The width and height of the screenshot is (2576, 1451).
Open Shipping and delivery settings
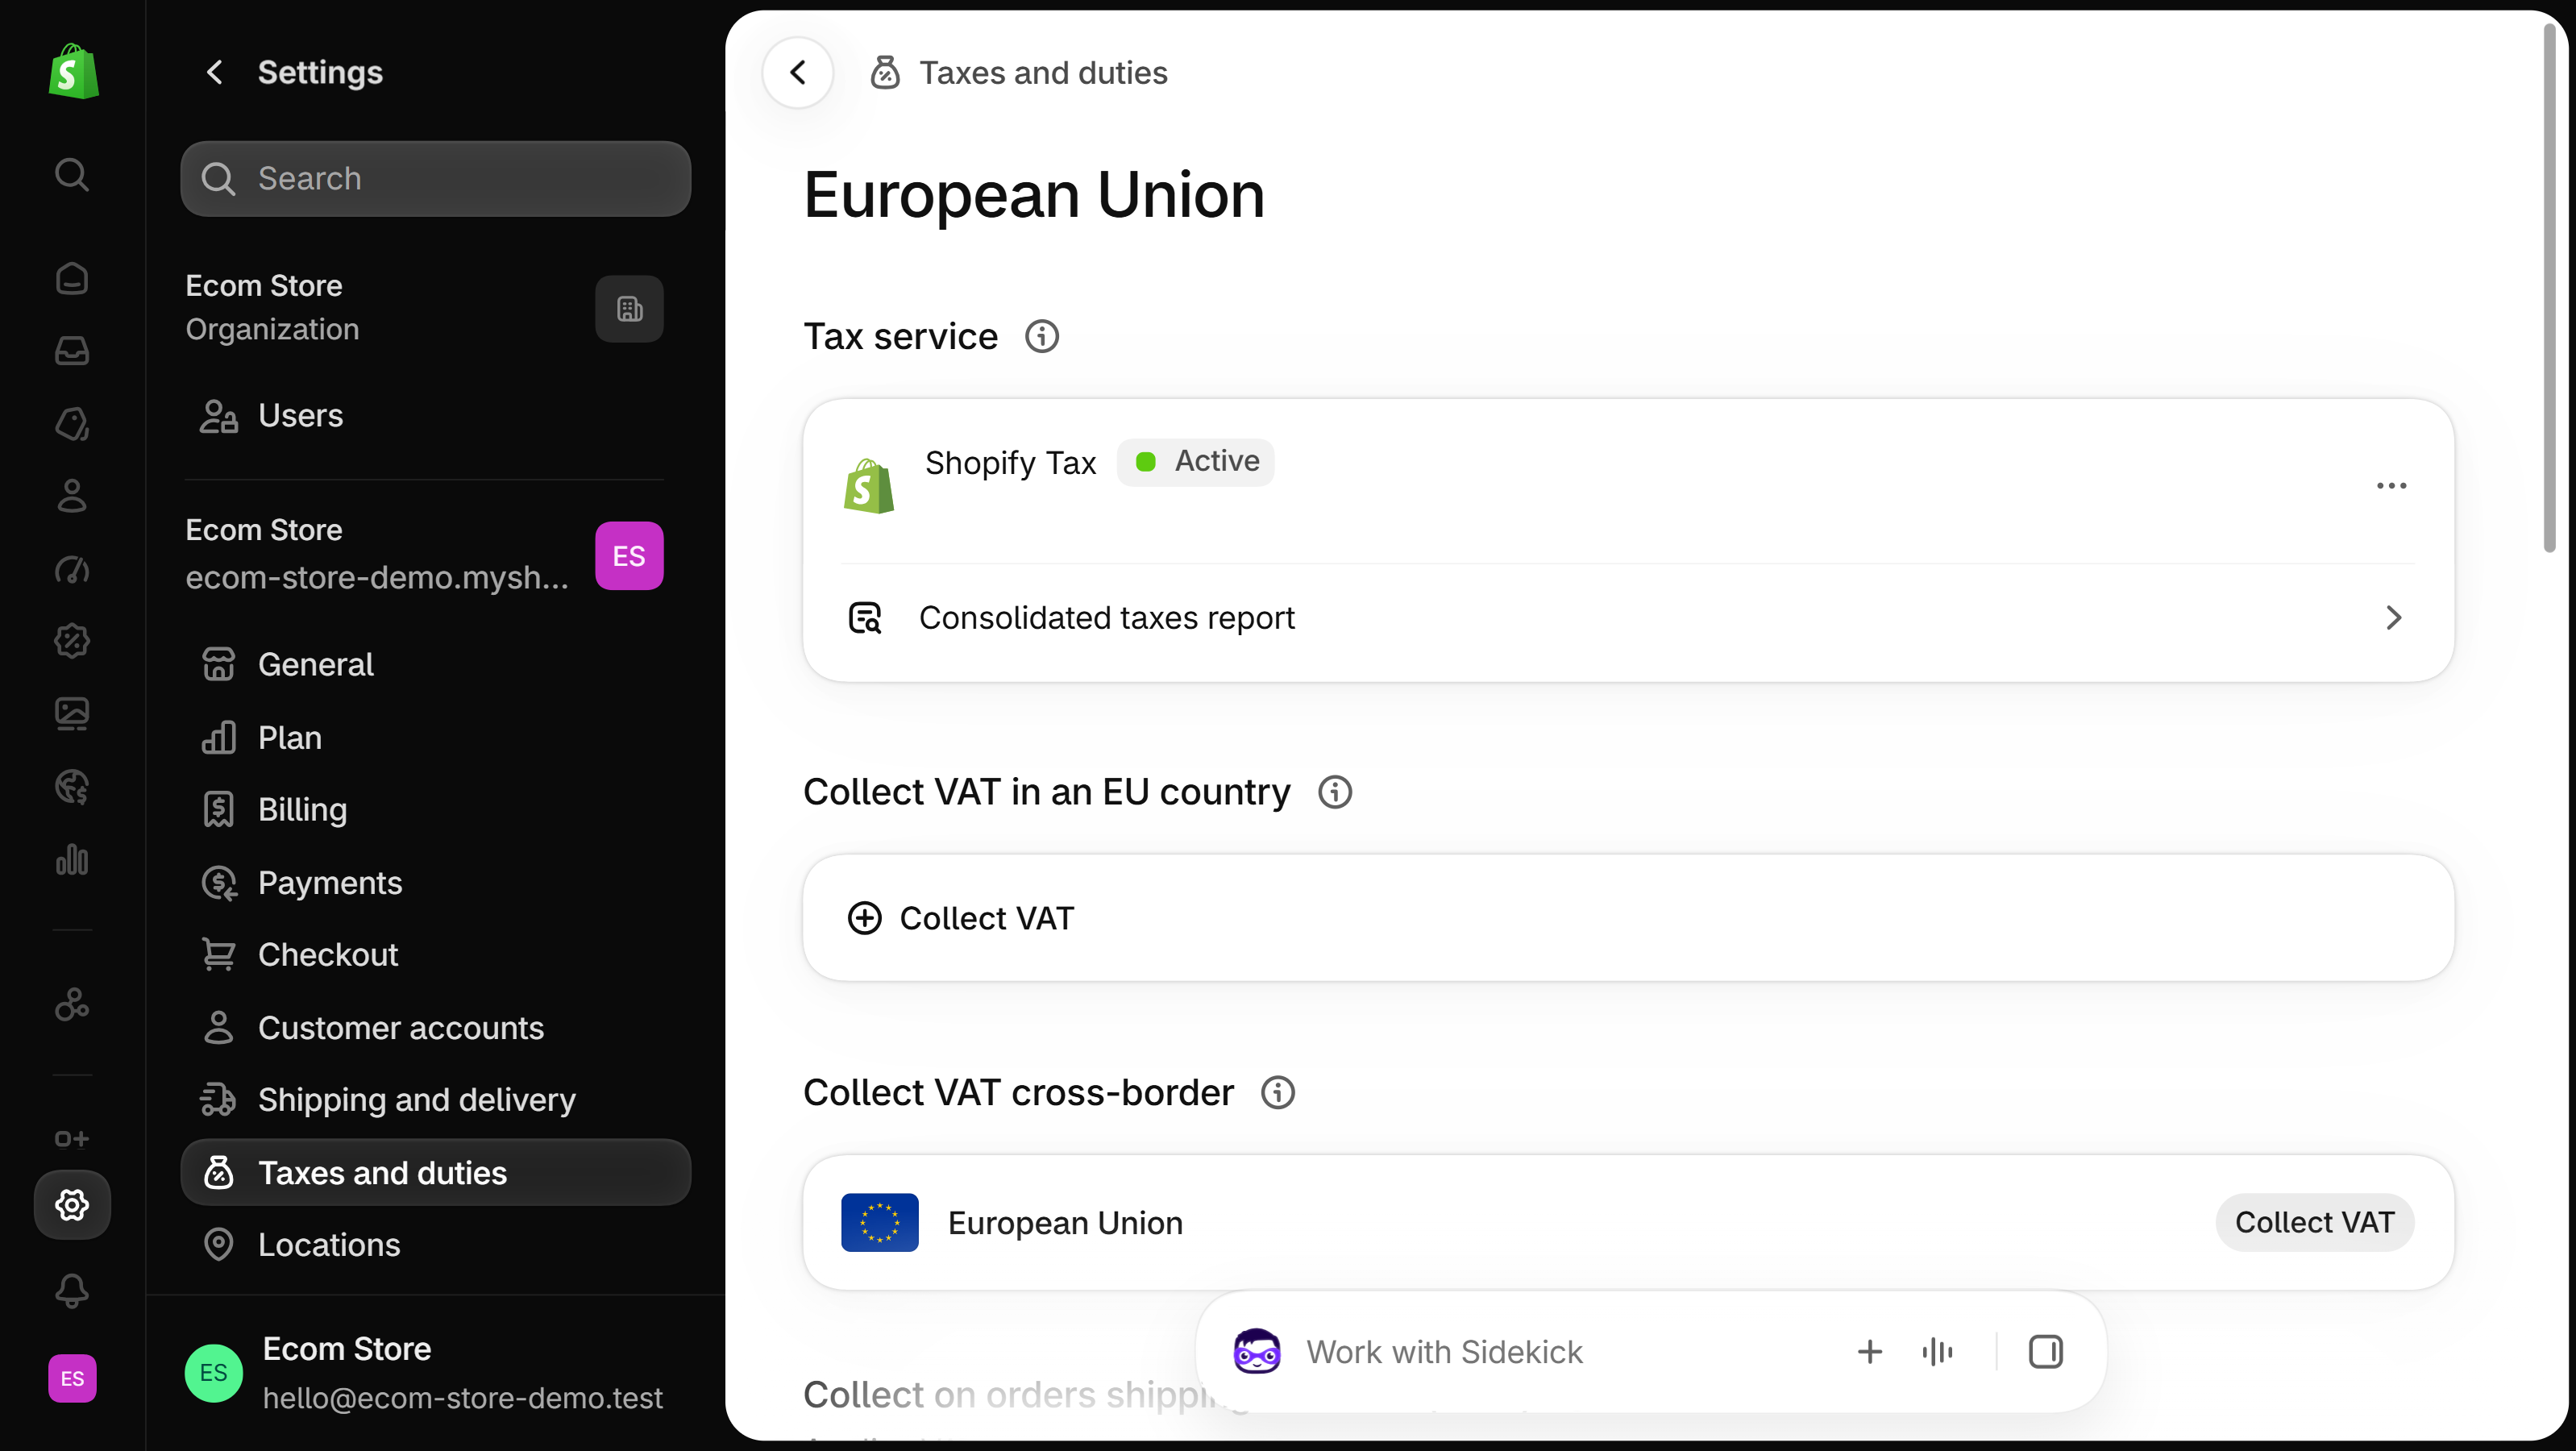[435, 1100]
